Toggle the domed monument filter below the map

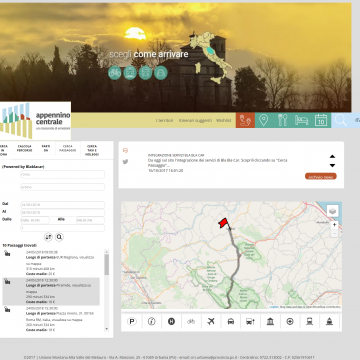pyautogui.click(x=329, y=322)
